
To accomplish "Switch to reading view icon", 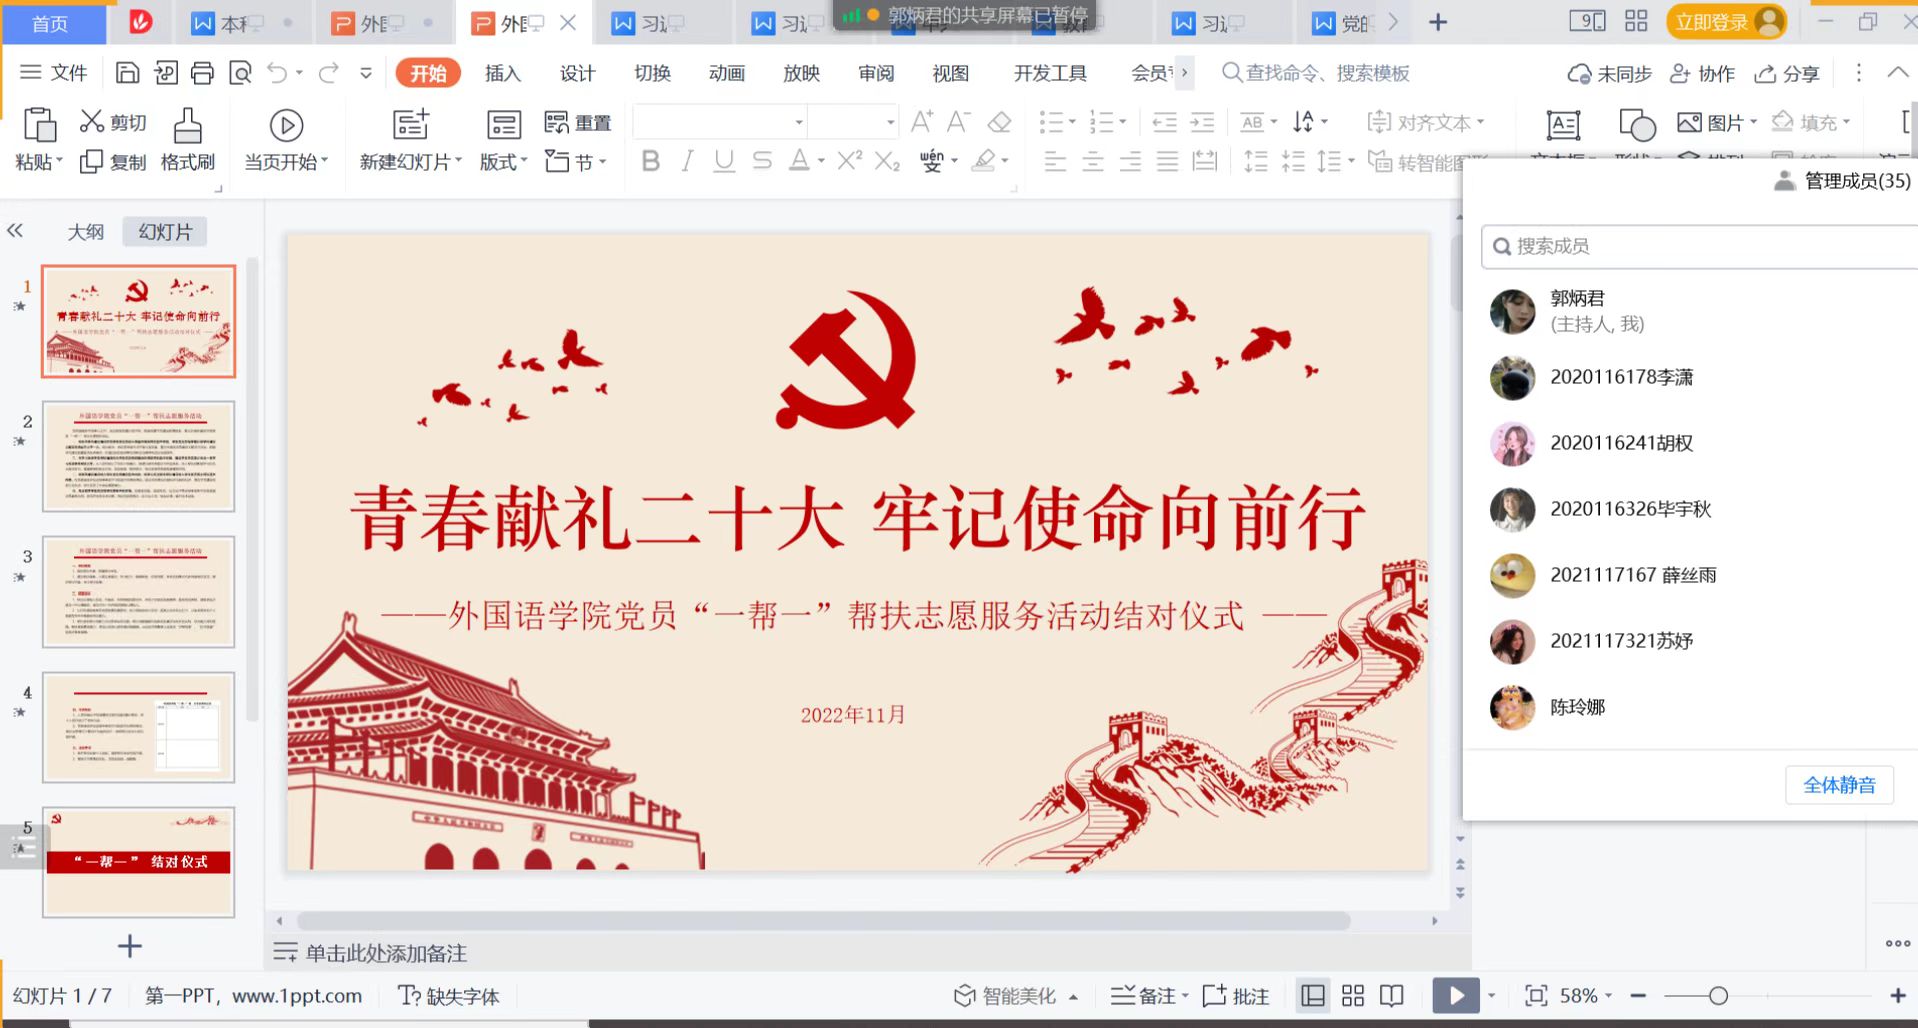I will pos(1391,995).
